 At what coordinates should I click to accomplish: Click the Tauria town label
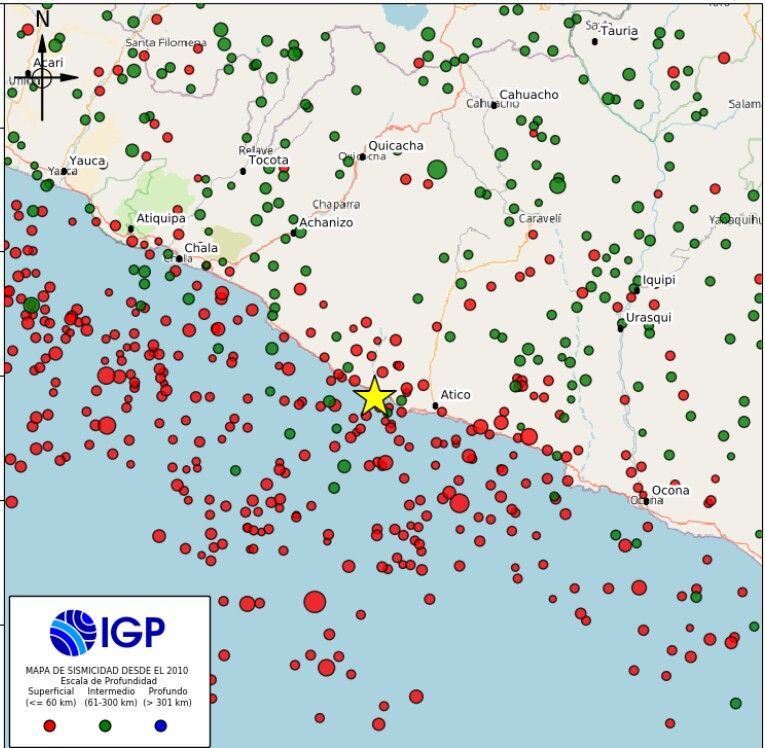pos(619,31)
